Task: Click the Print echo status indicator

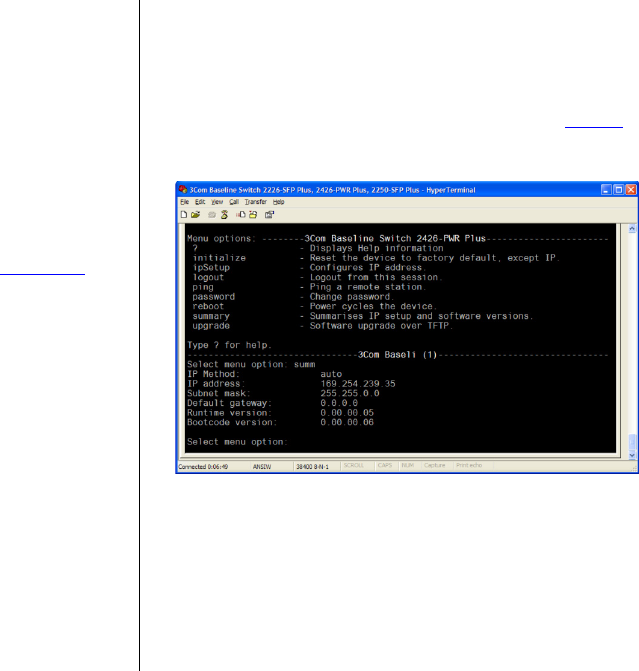Action: [x=469, y=465]
